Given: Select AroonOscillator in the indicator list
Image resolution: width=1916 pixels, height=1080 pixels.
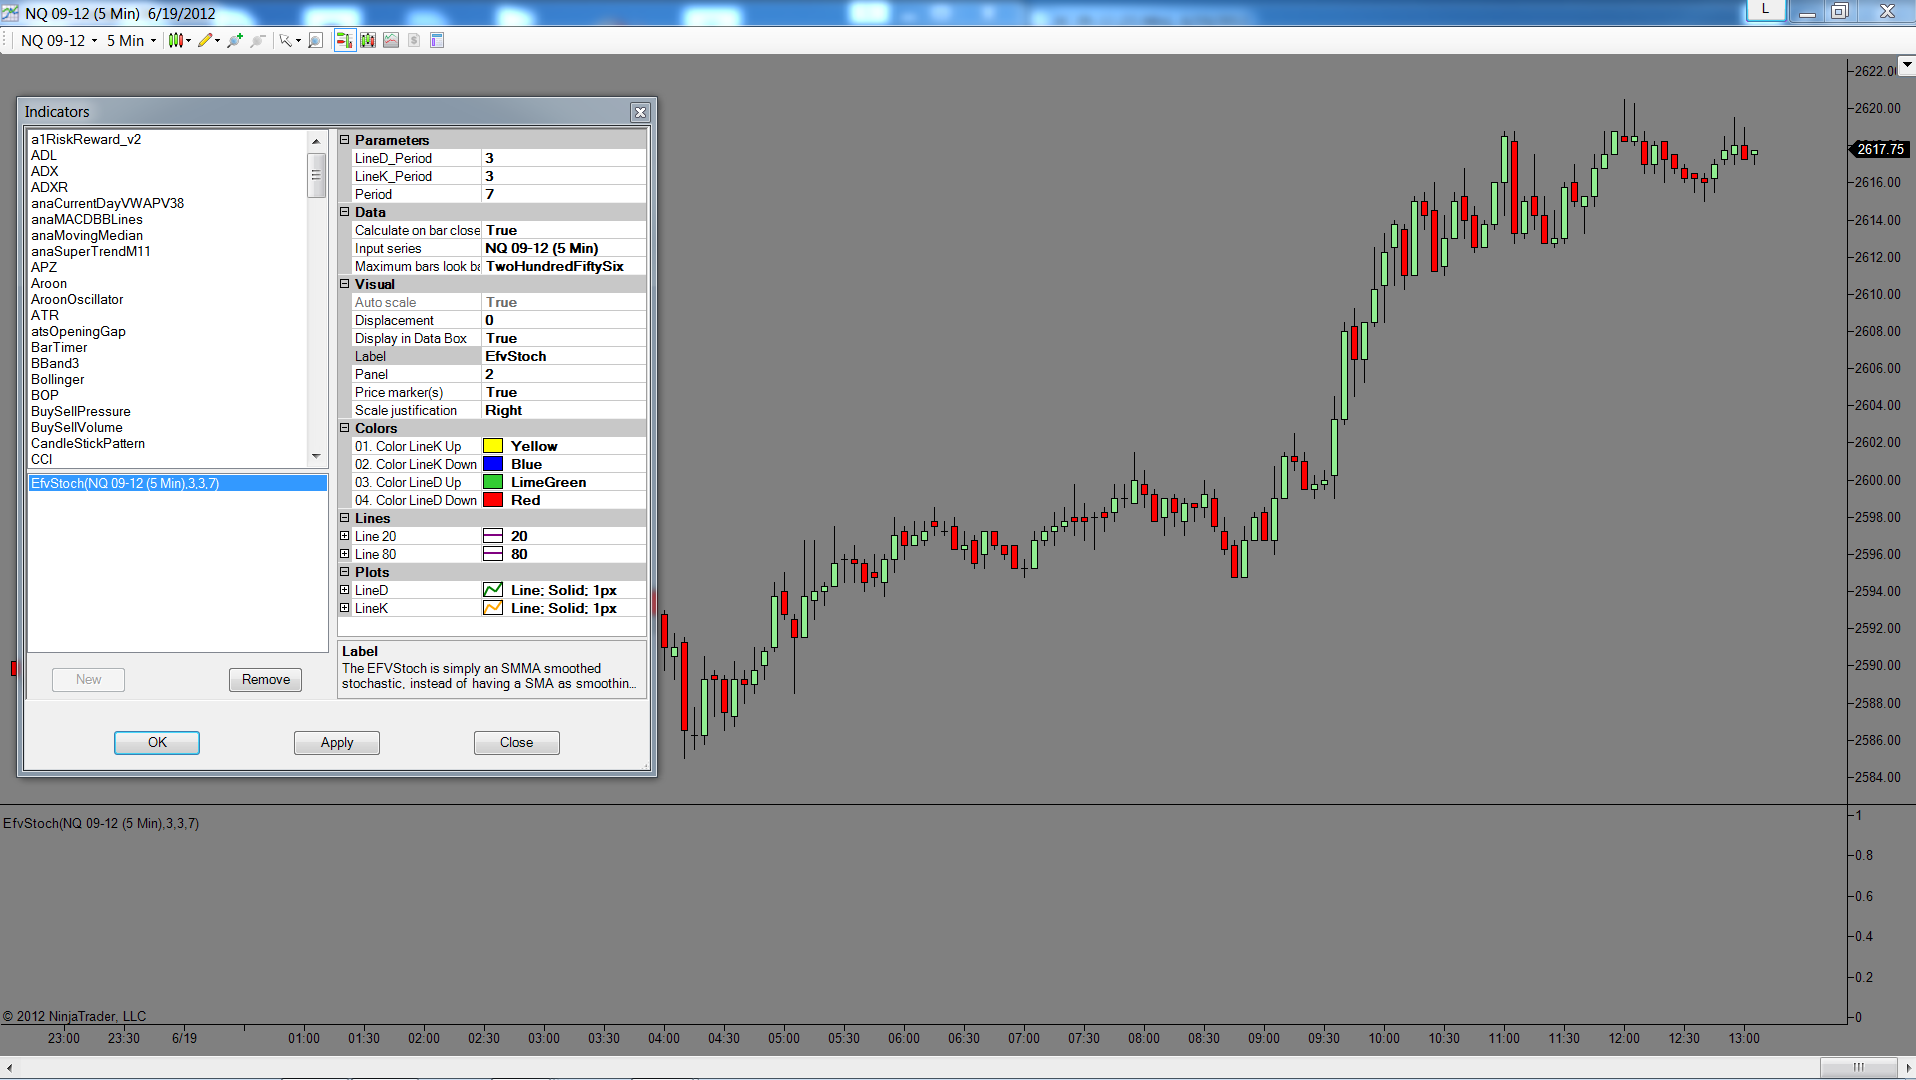Looking at the screenshot, I should click(77, 299).
